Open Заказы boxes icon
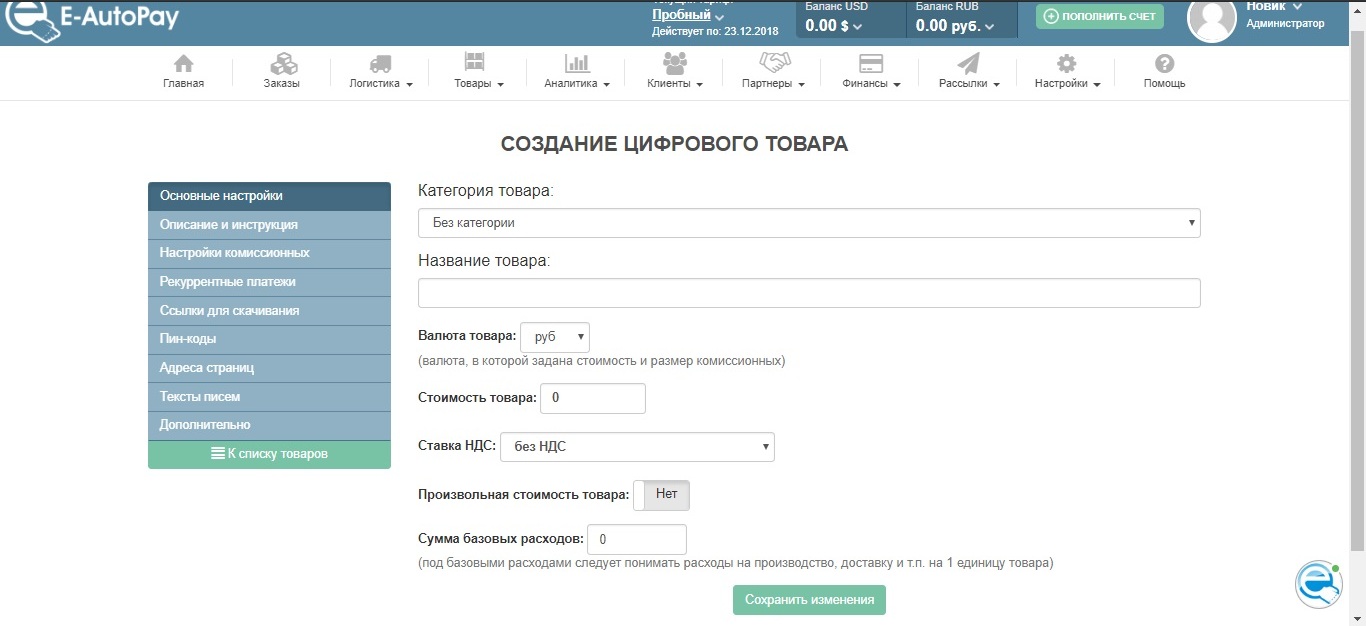 pos(281,64)
